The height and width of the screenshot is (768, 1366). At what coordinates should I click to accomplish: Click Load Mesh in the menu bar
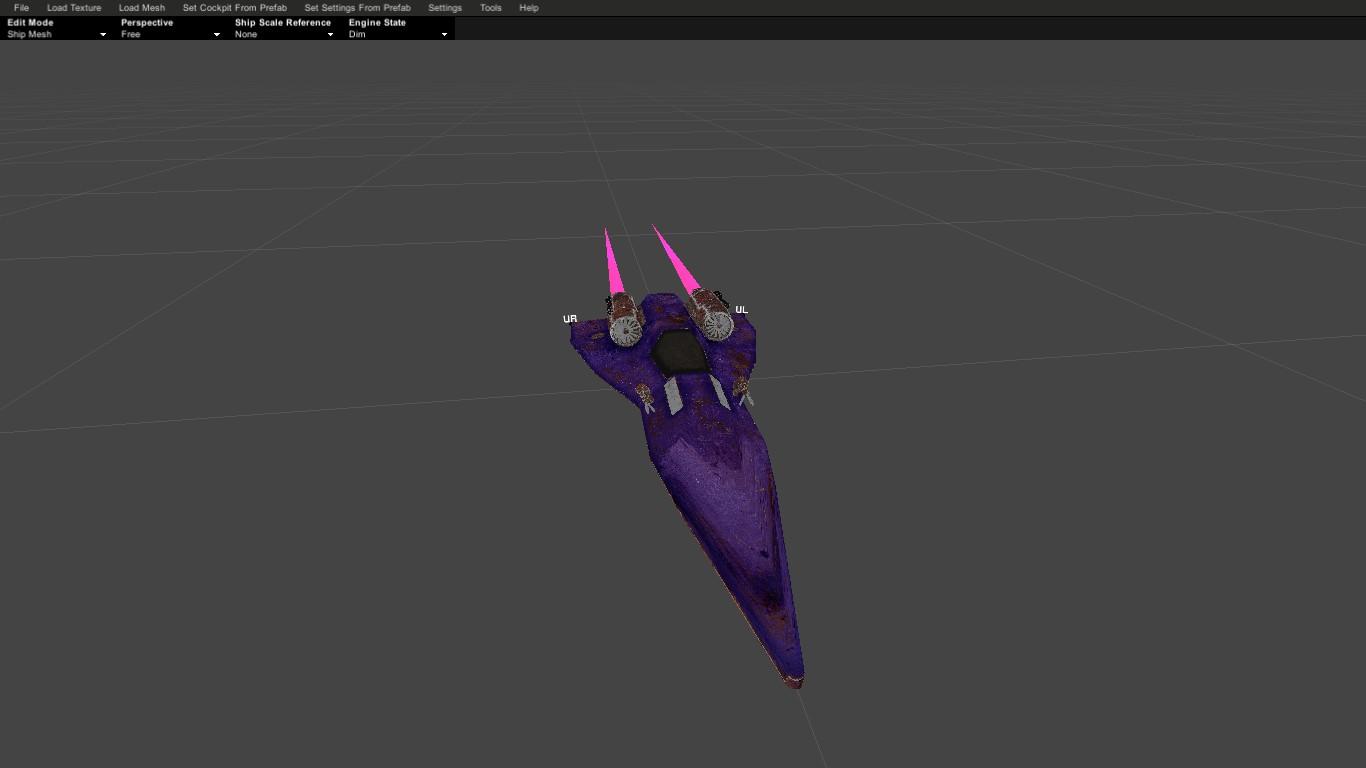(x=142, y=8)
